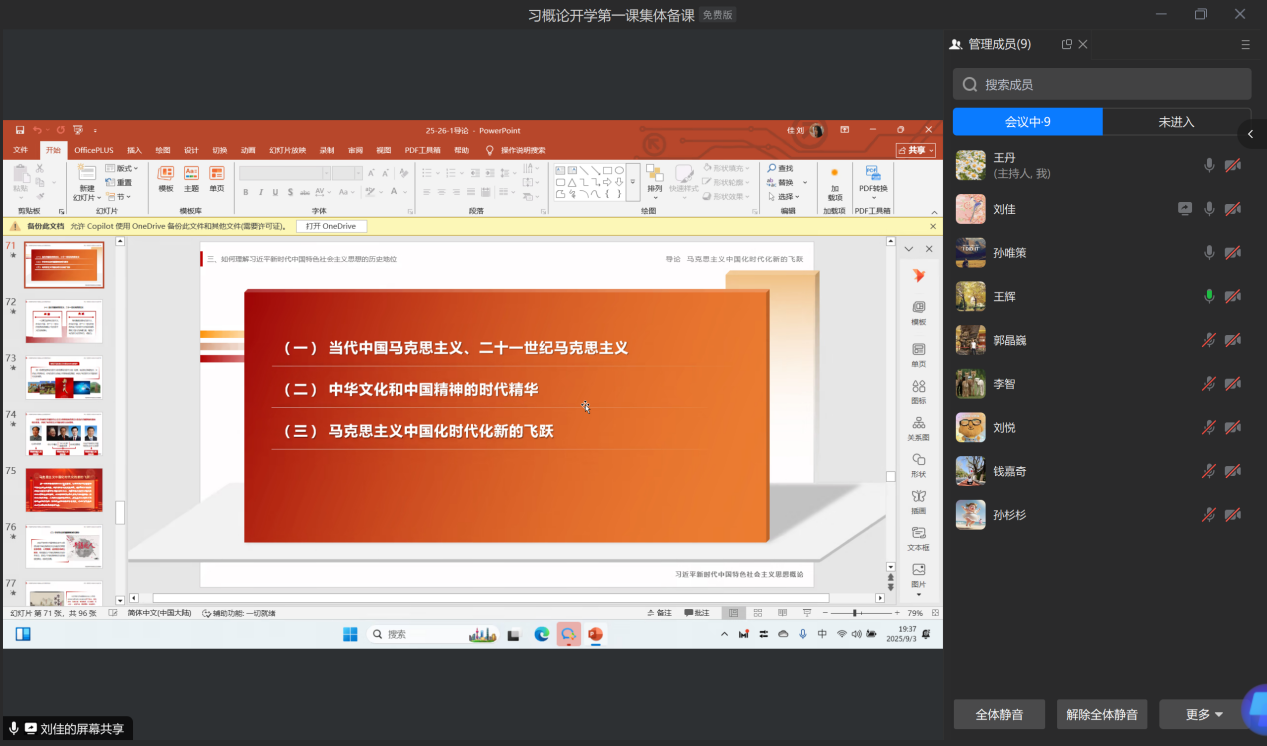This screenshot has height=746, width=1267.
Task: Click the 解除全体静音 button
Action: pos(1101,714)
